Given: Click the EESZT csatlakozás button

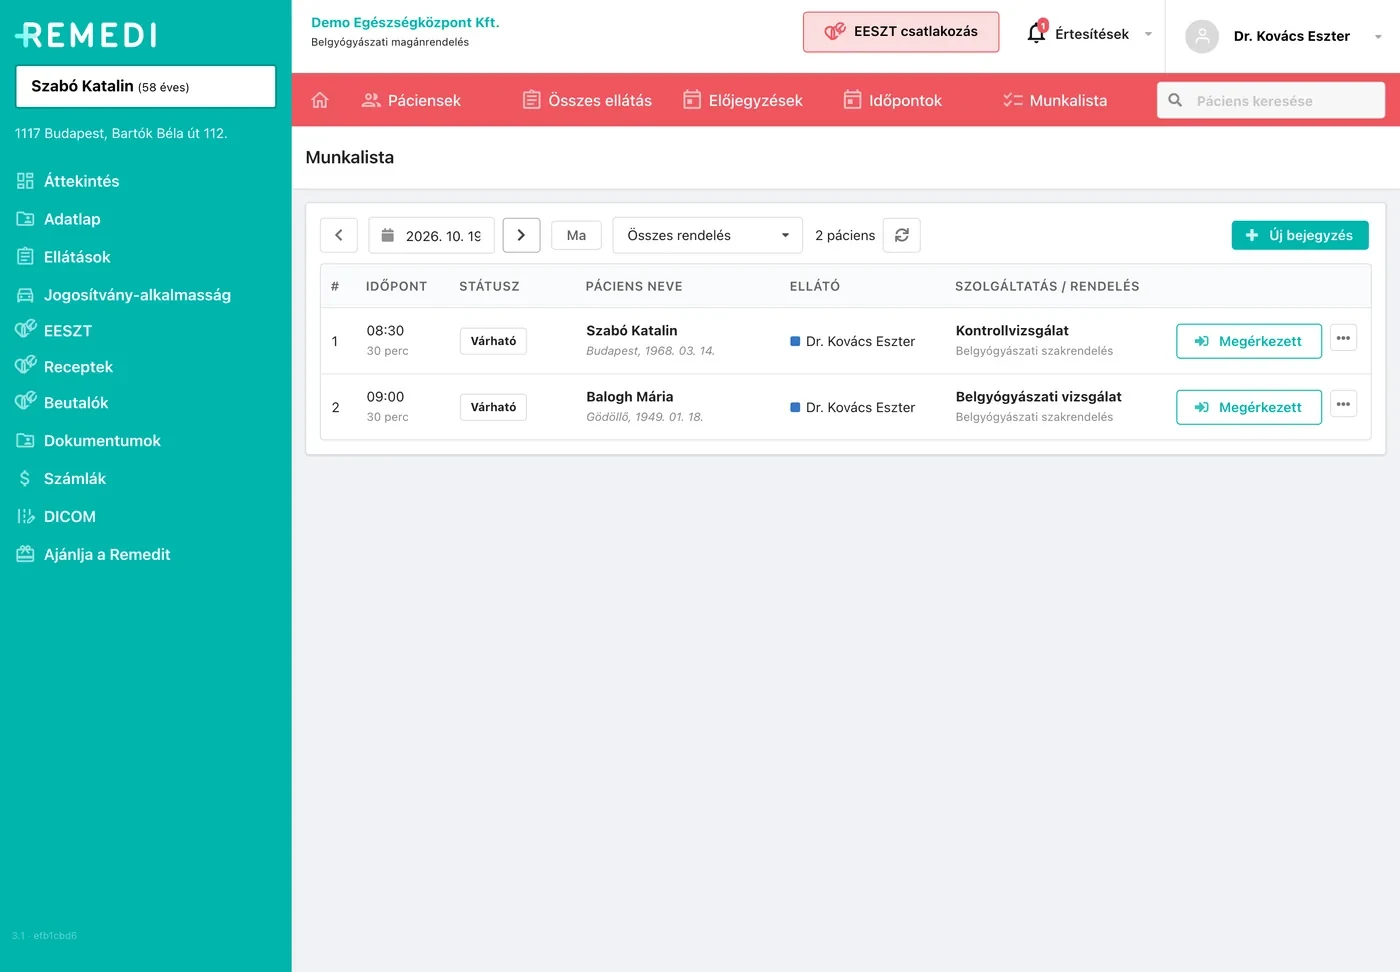Looking at the screenshot, I should click(x=901, y=32).
